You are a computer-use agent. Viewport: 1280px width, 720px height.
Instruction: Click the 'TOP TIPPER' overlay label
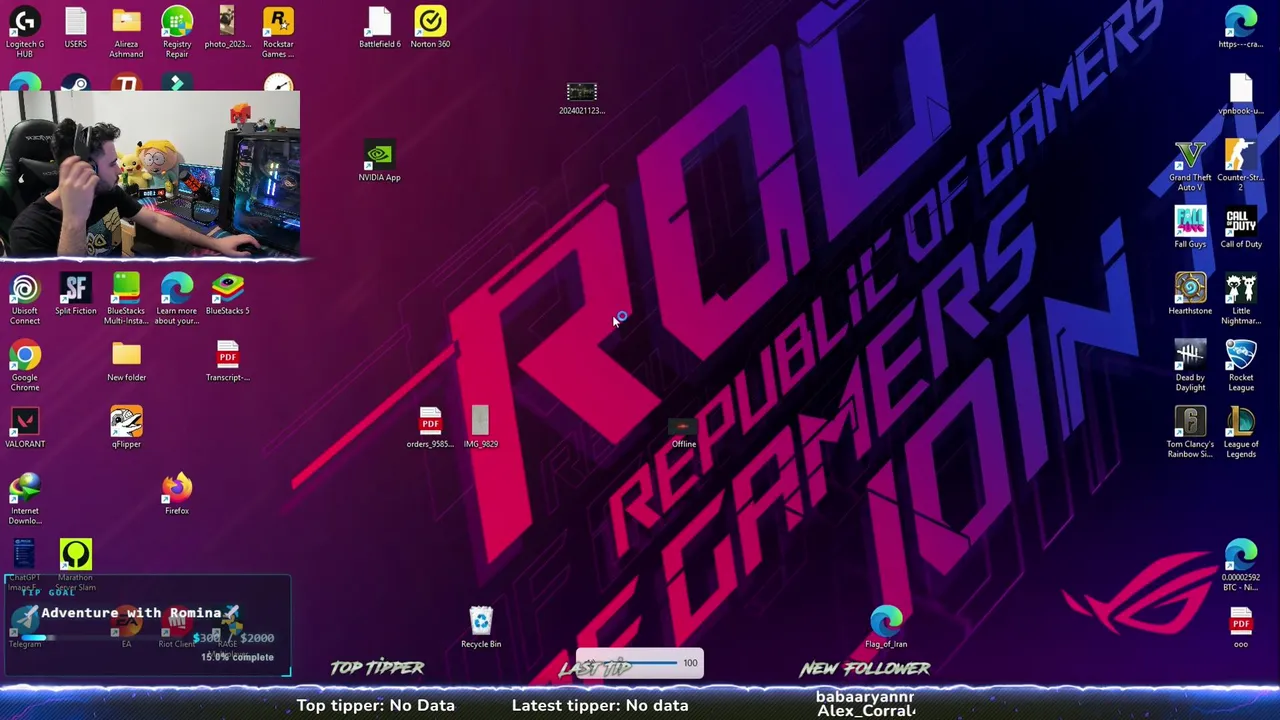pos(377,668)
